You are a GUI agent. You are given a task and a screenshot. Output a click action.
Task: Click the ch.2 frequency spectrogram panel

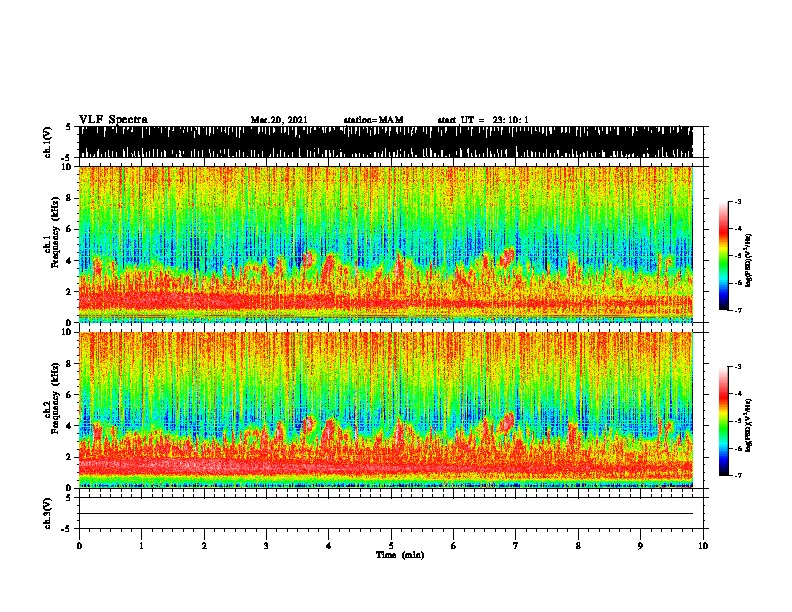tap(386, 410)
